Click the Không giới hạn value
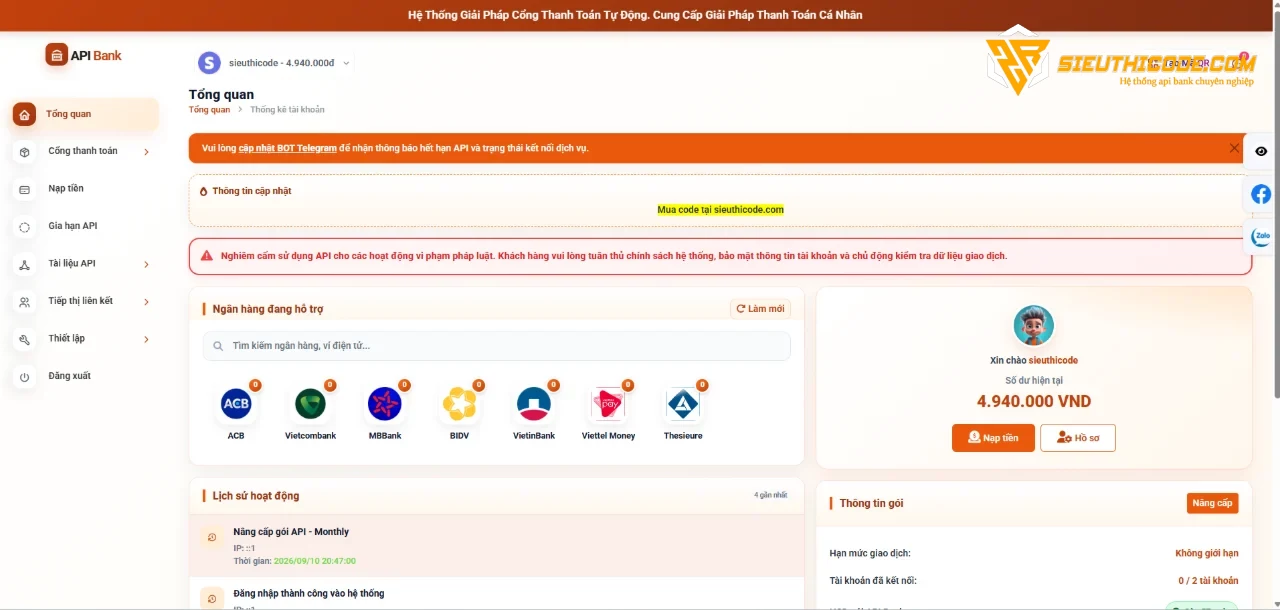Screen dimensions: 1280x610 (1206, 553)
